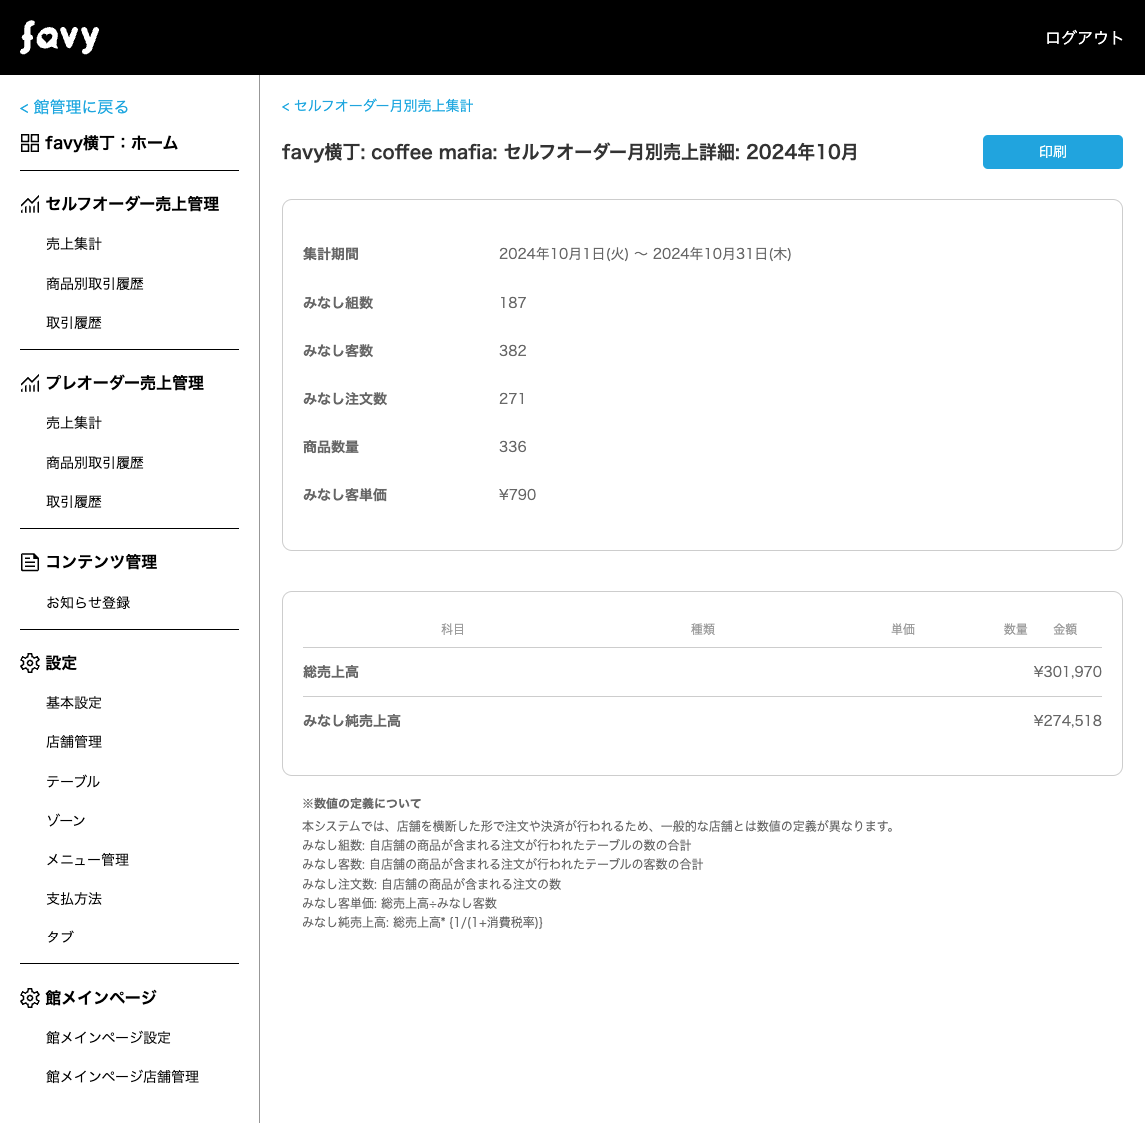This screenshot has width=1145, height=1124.
Task: Click the 設定 gear icon
Action: tap(30, 663)
